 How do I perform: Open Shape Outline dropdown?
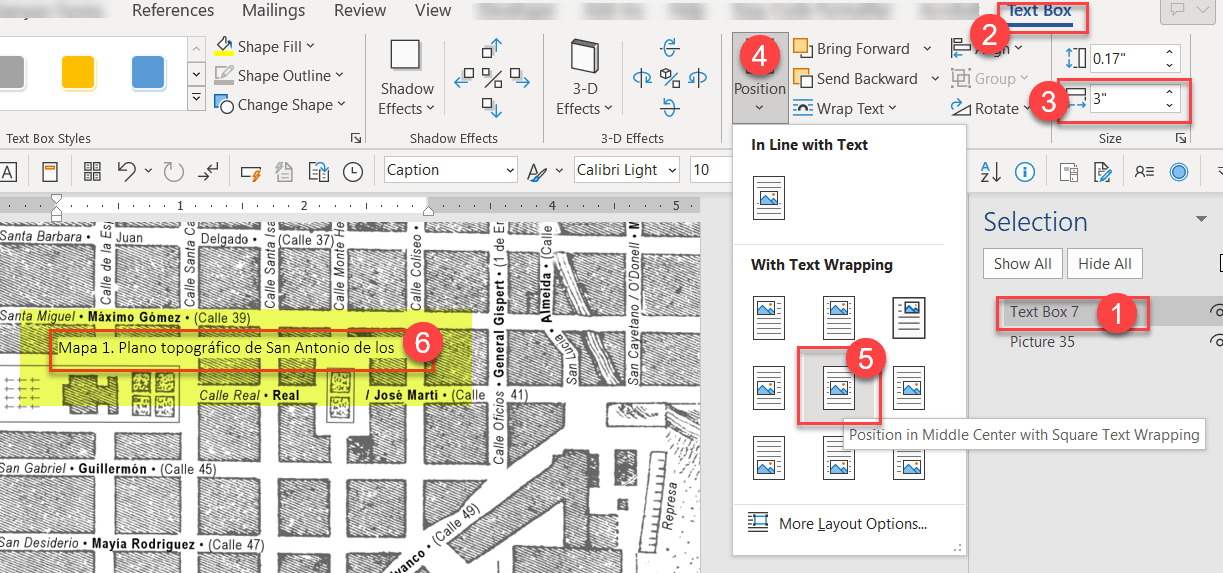coord(339,75)
